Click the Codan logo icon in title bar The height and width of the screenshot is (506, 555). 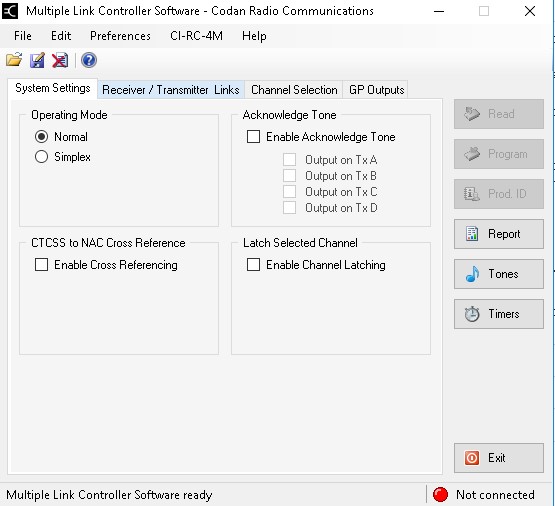pyautogui.click(x=10, y=11)
